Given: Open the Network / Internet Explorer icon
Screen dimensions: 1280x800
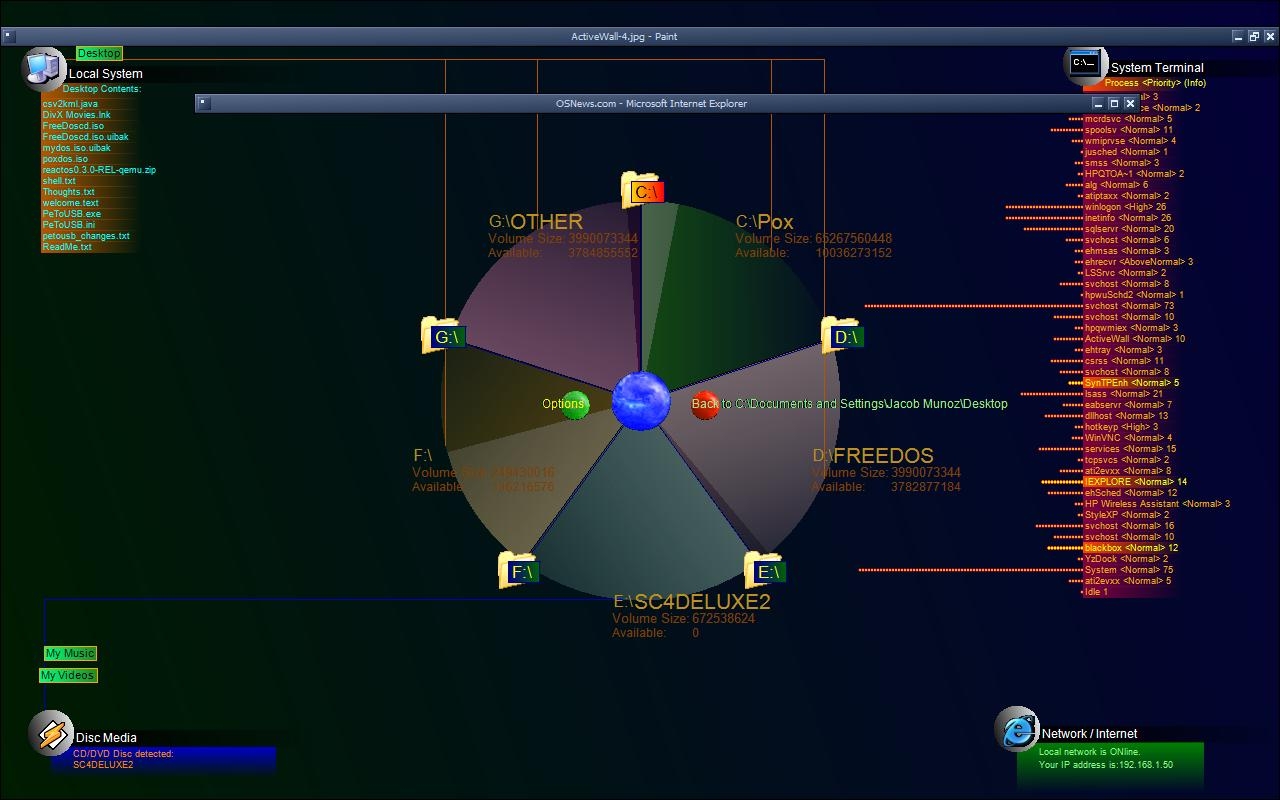Looking at the screenshot, I should click(x=1017, y=729).
